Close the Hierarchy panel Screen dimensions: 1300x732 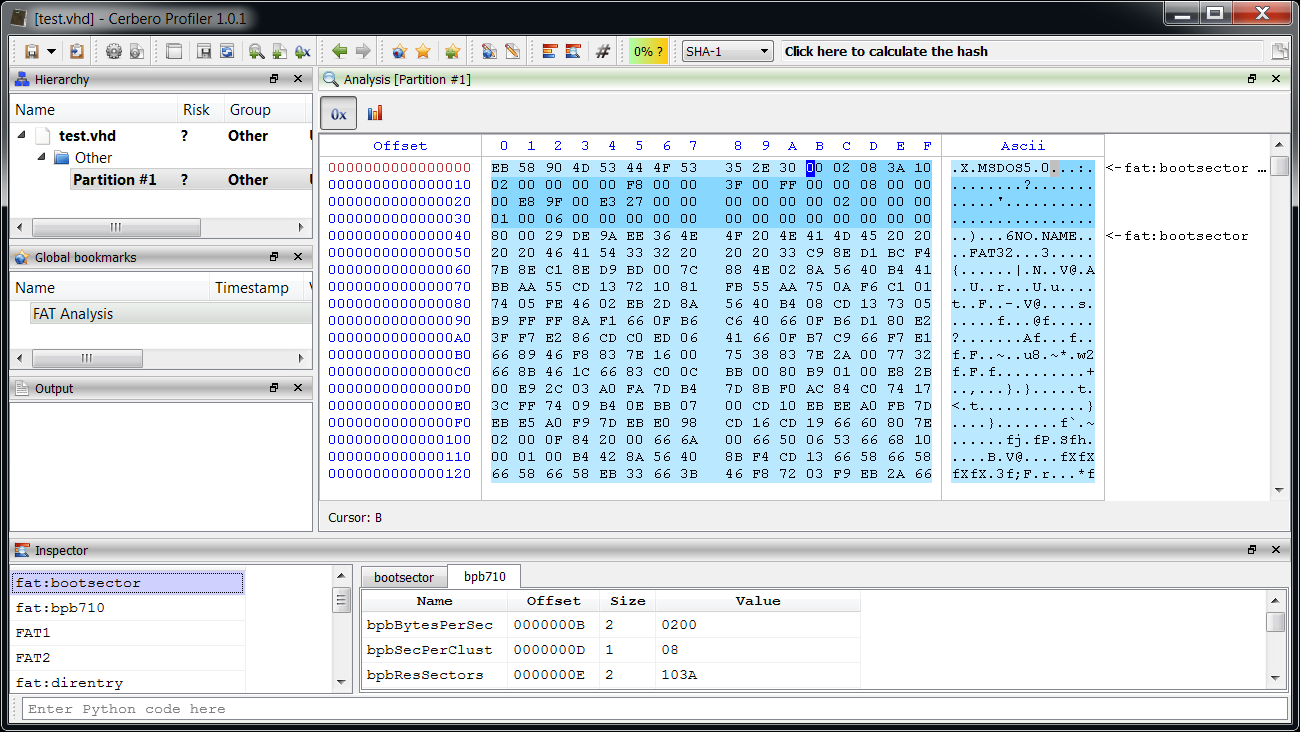point(297,79)
